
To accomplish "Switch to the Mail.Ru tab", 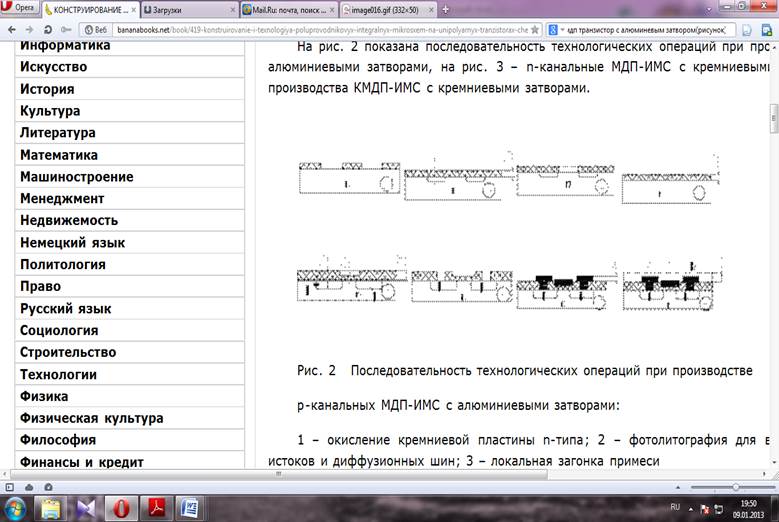I will [288, 9].
